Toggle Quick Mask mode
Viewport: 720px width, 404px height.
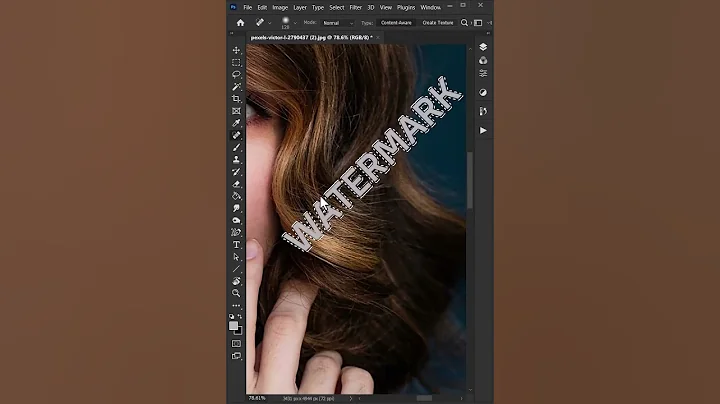[236, 343]
